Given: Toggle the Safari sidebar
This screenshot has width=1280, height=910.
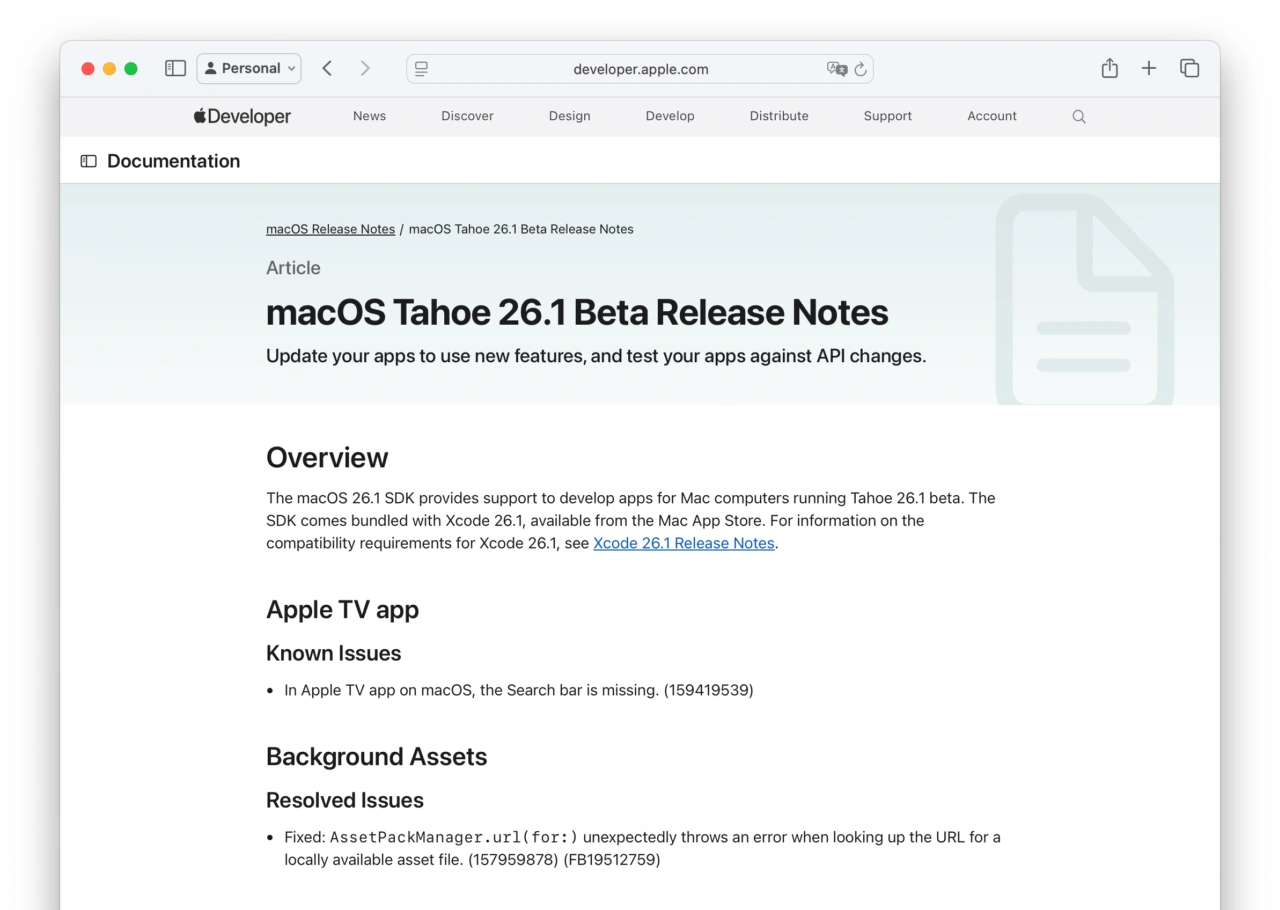Looking at the screenshot, I should pyautogui.click(x=175, y=68).
